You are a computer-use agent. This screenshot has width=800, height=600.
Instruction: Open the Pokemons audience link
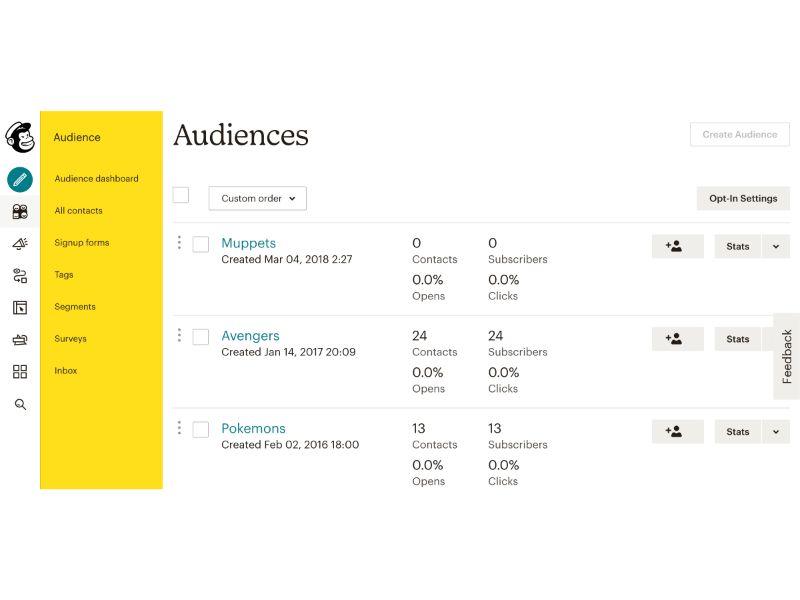click(253, 428)
